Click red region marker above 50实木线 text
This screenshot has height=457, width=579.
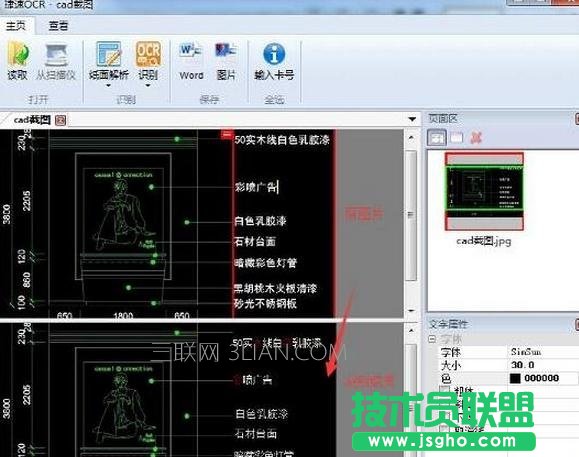(x=227, y=134)
